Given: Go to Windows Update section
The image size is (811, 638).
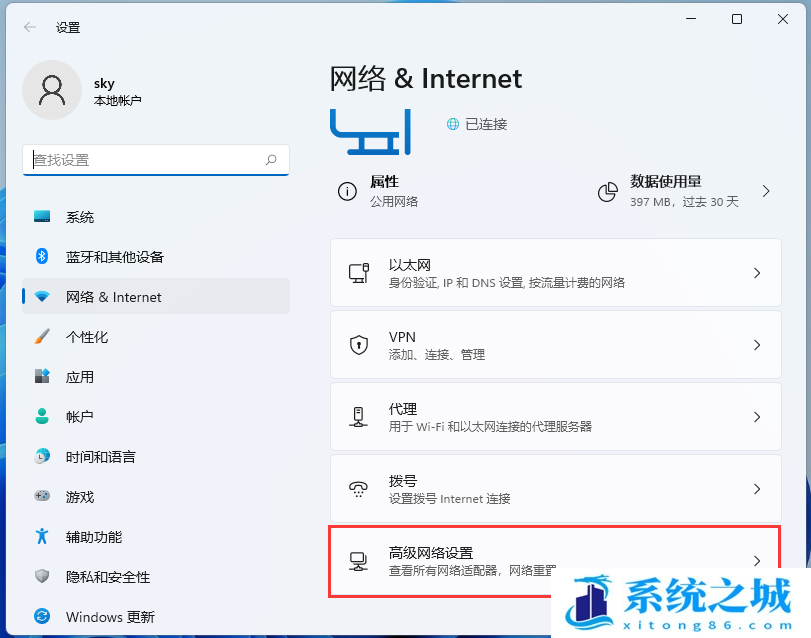Looking at the screenshot, I should (x=110, y=617).
